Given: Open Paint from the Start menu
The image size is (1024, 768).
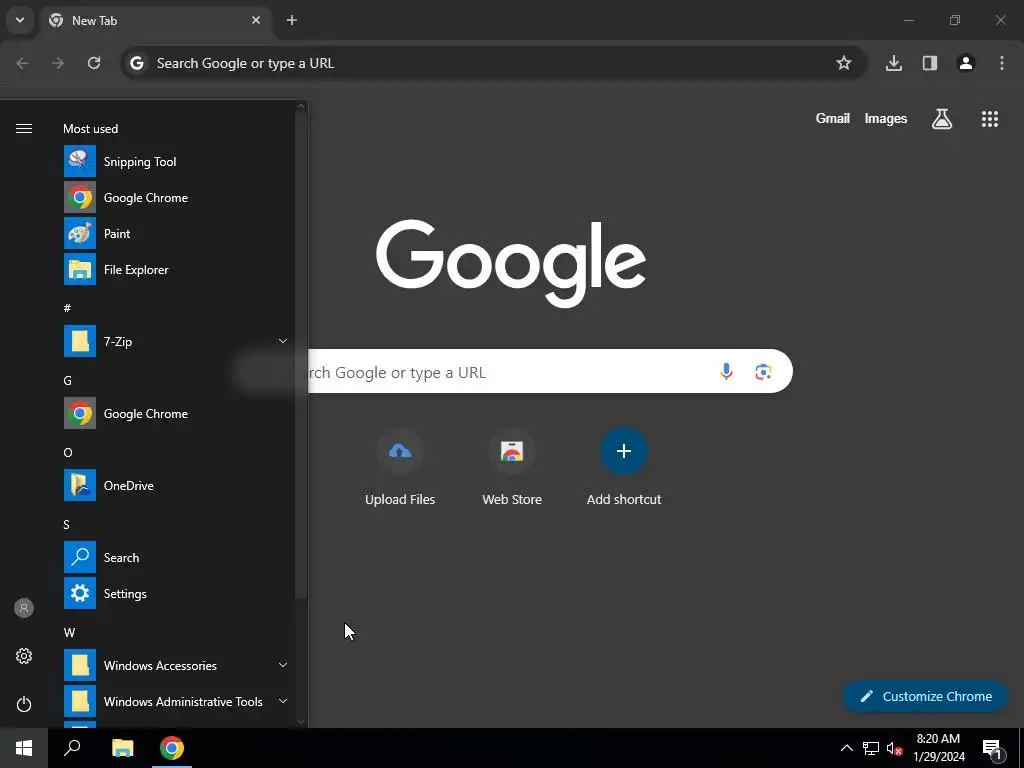Looking at the screenshot, I should (176, 233).
